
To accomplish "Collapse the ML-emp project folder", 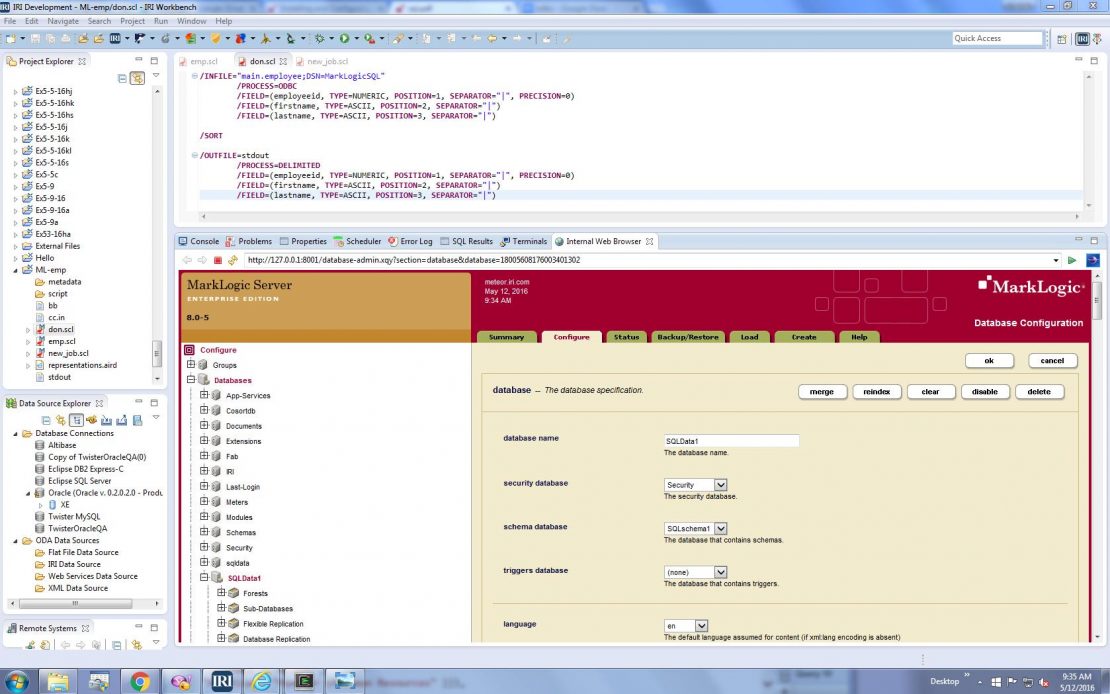I will pos(16,270).
